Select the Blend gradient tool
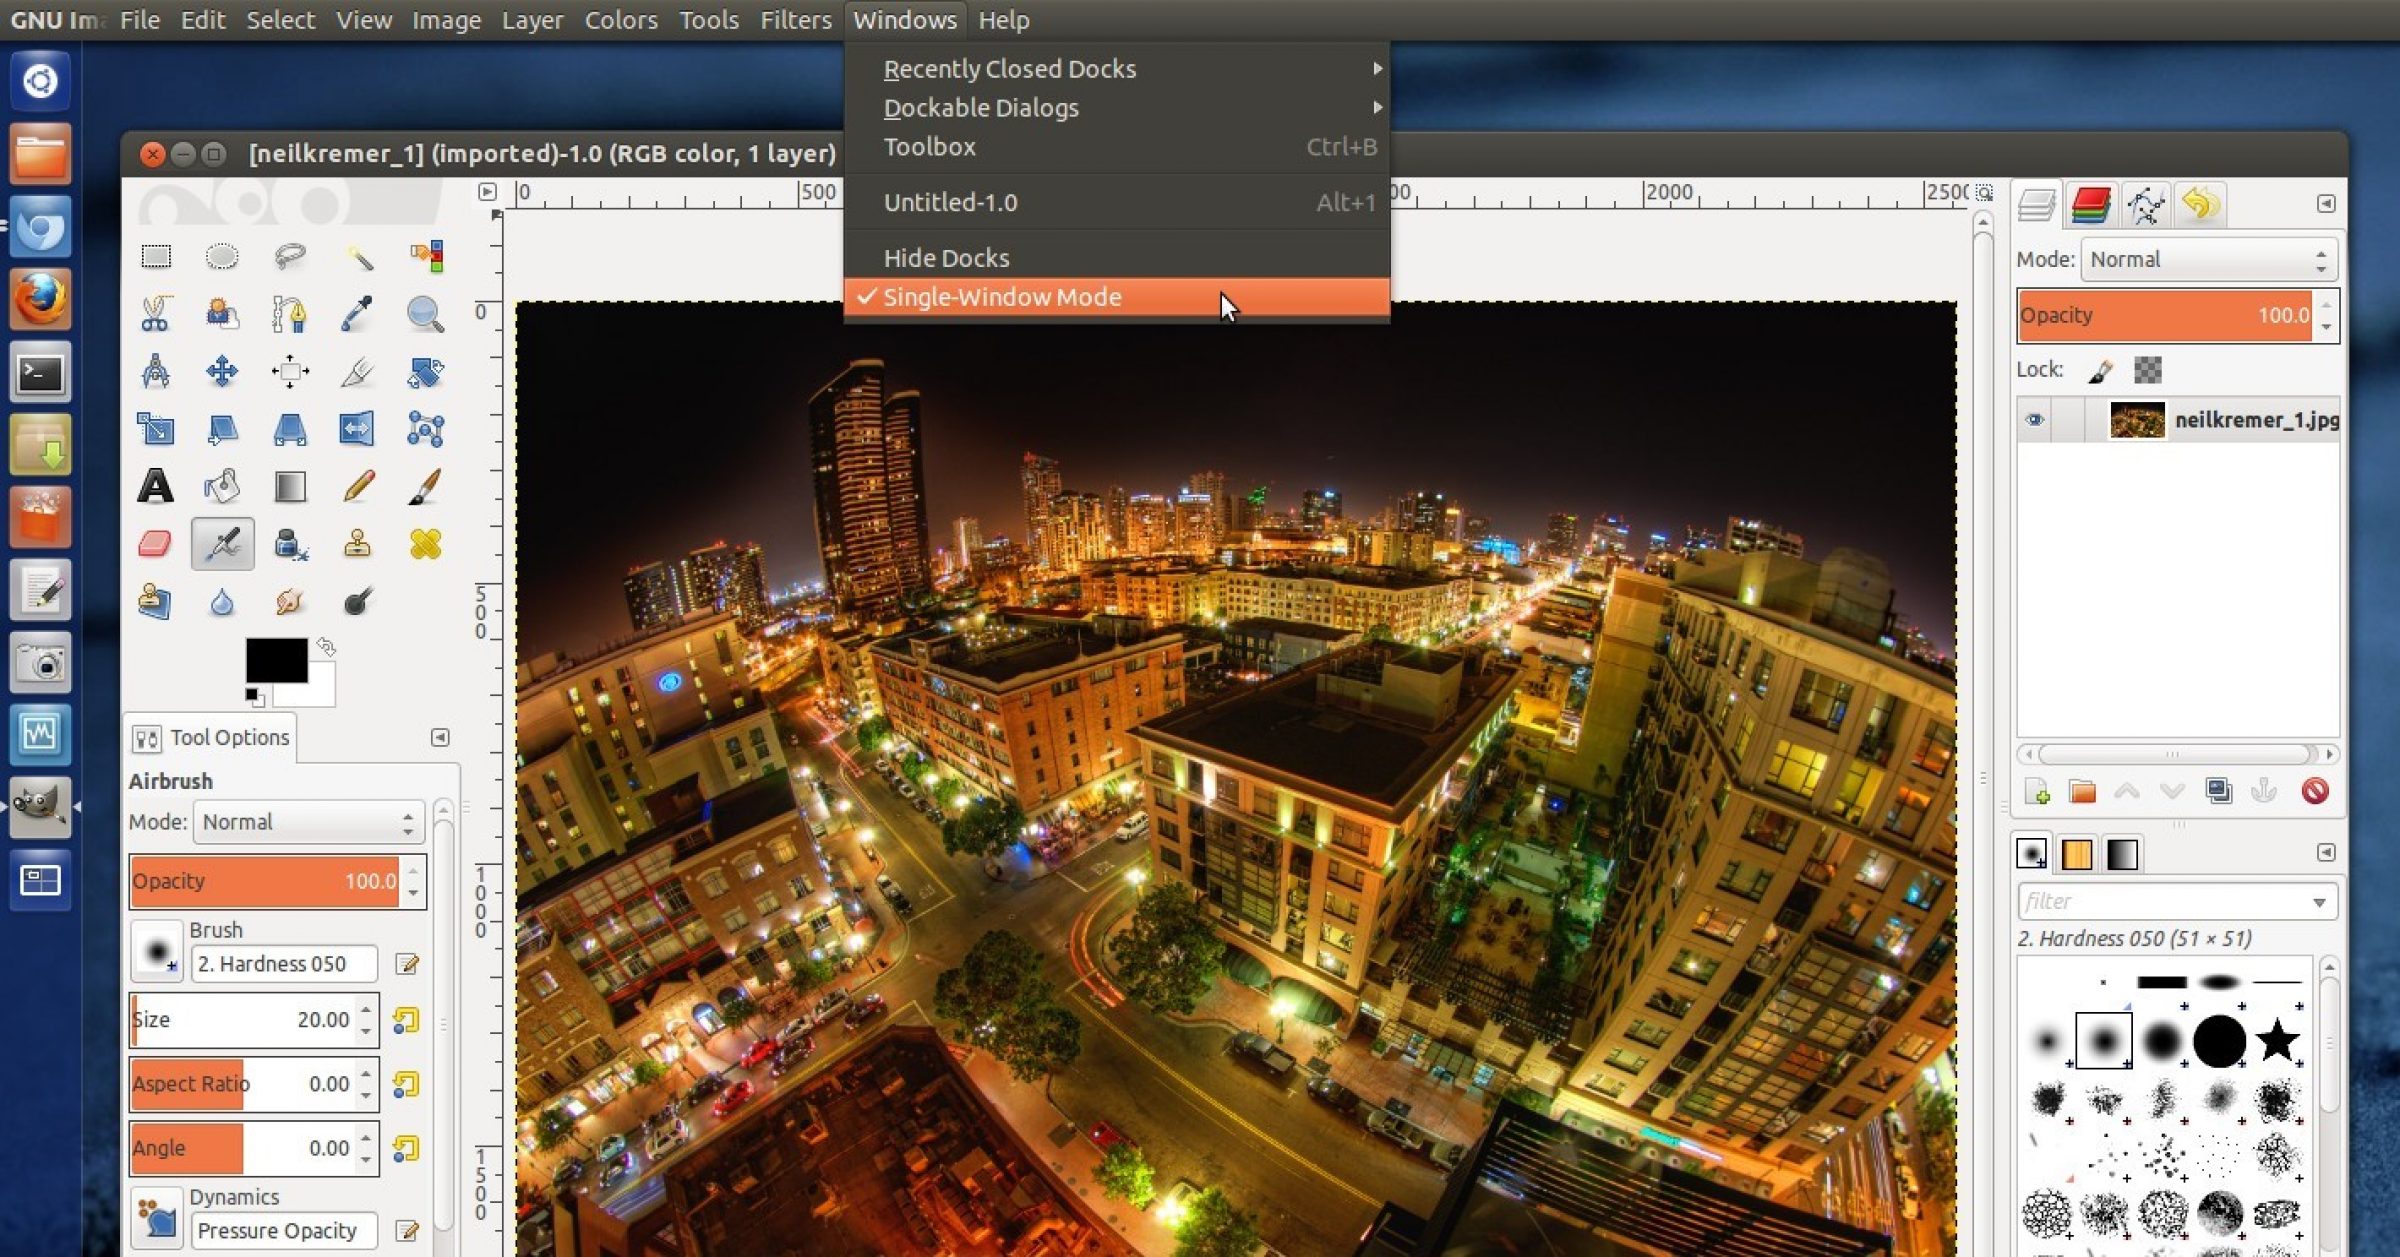This screenshot has width=2400, height=1257. point(290,487)
